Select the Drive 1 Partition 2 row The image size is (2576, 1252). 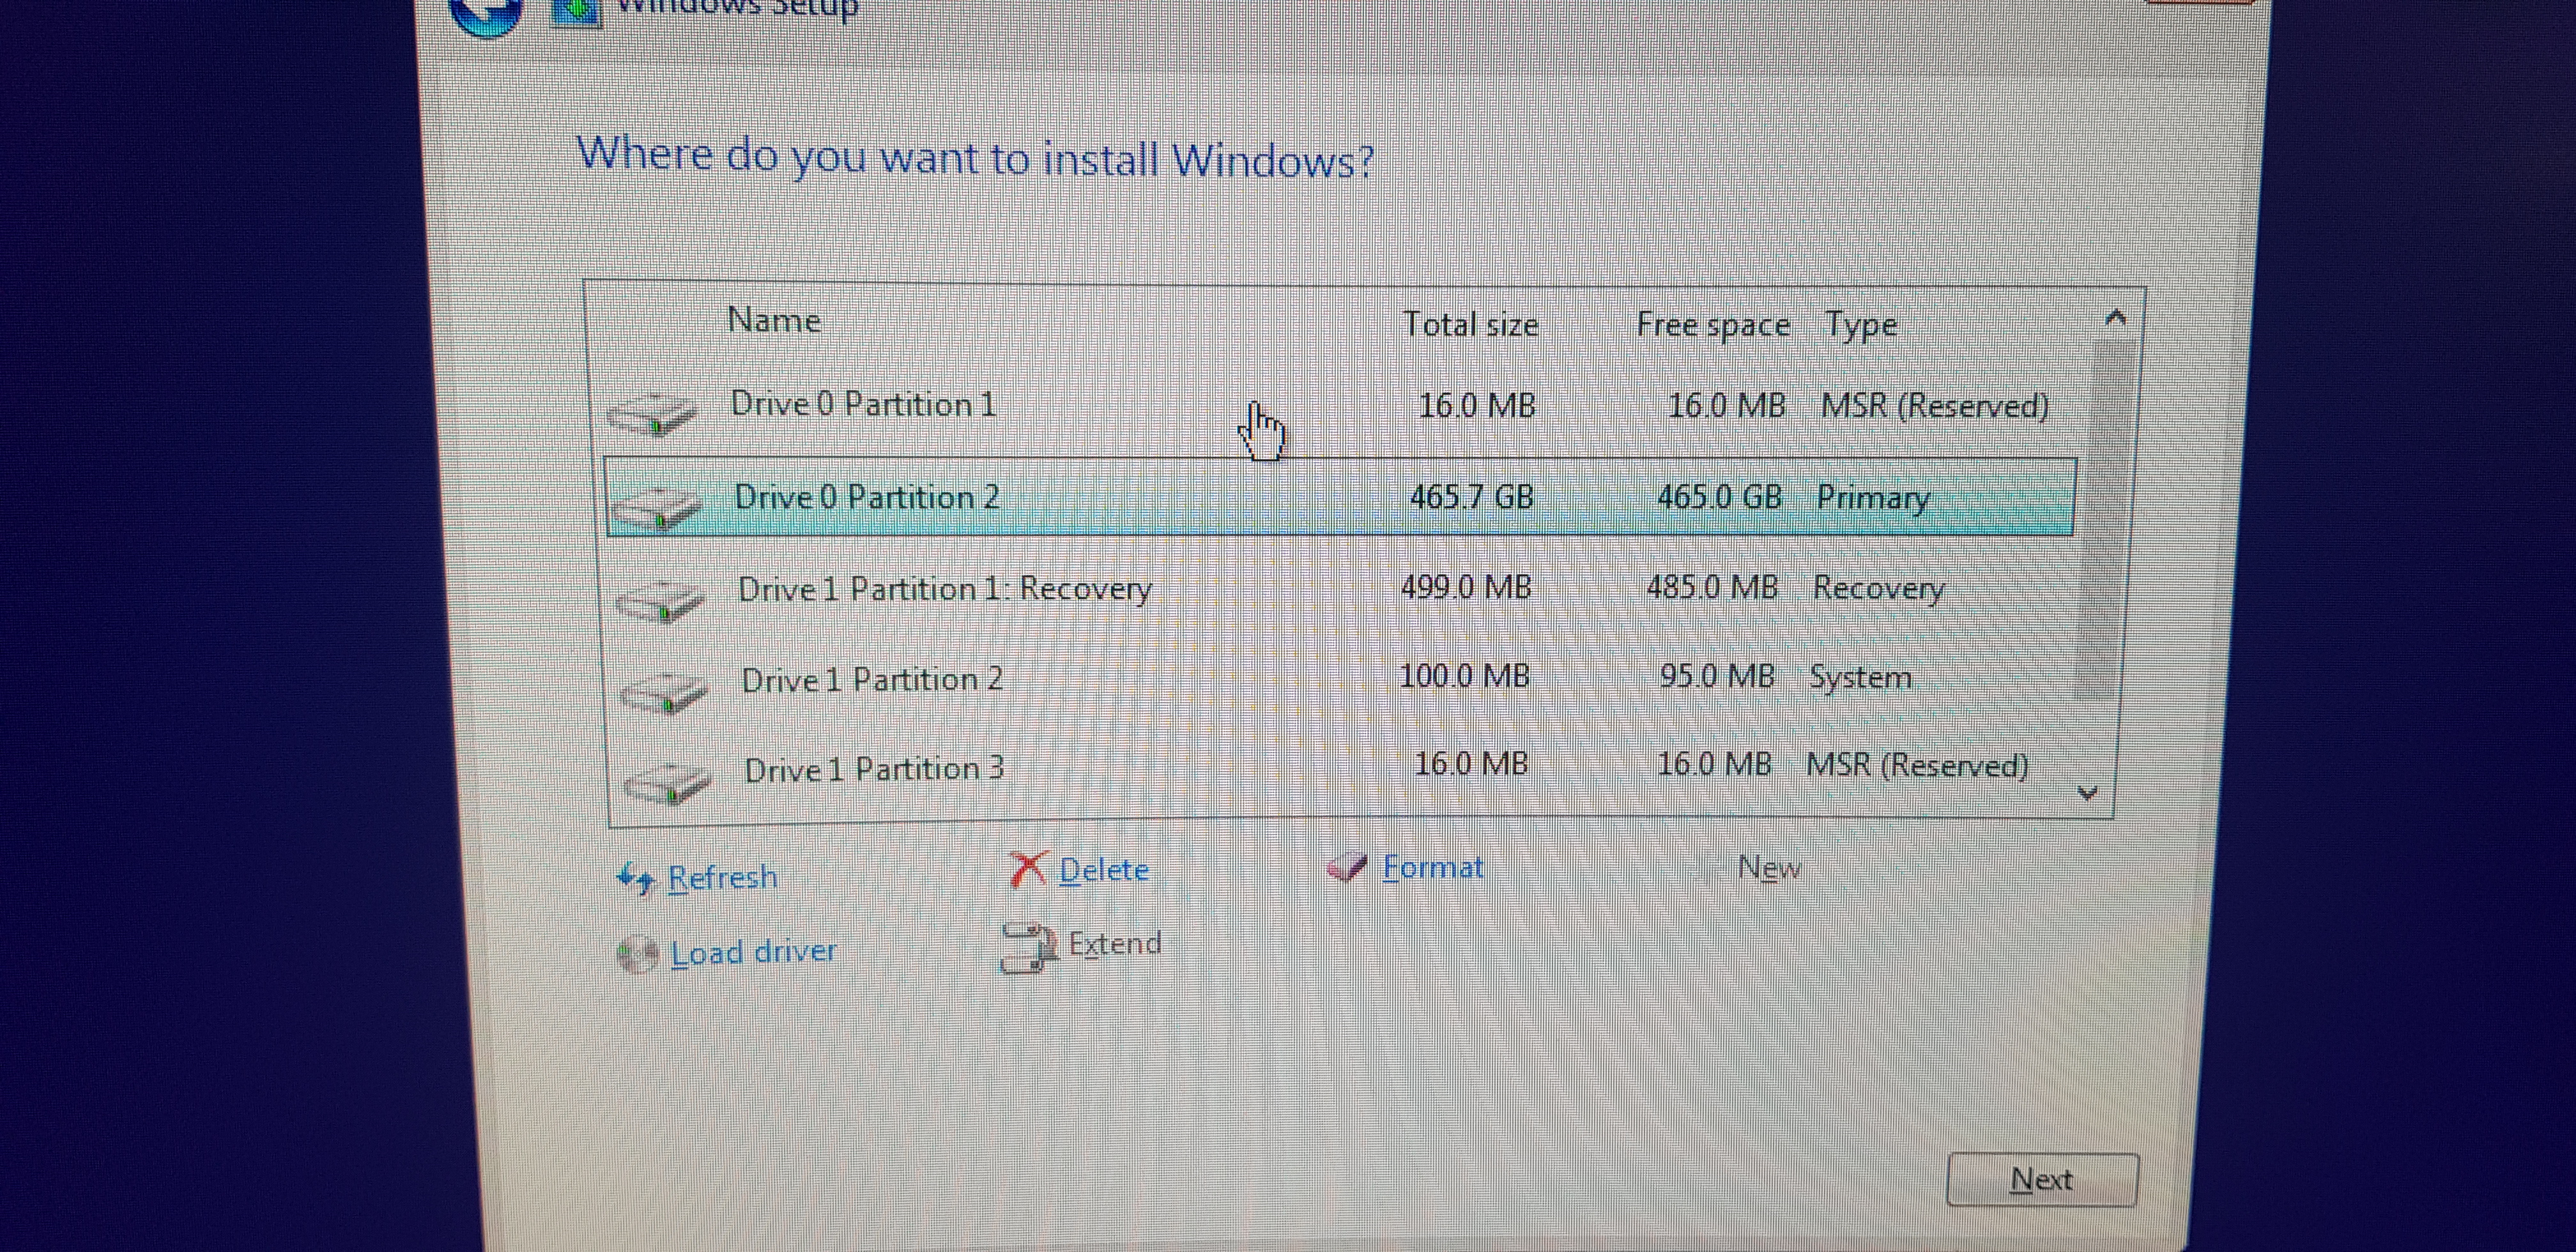click(x=1340, y=679)
